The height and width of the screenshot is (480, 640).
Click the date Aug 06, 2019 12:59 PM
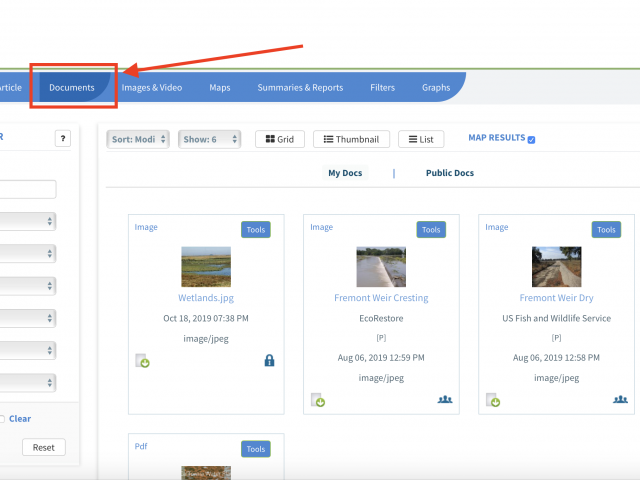pos(381,358)
